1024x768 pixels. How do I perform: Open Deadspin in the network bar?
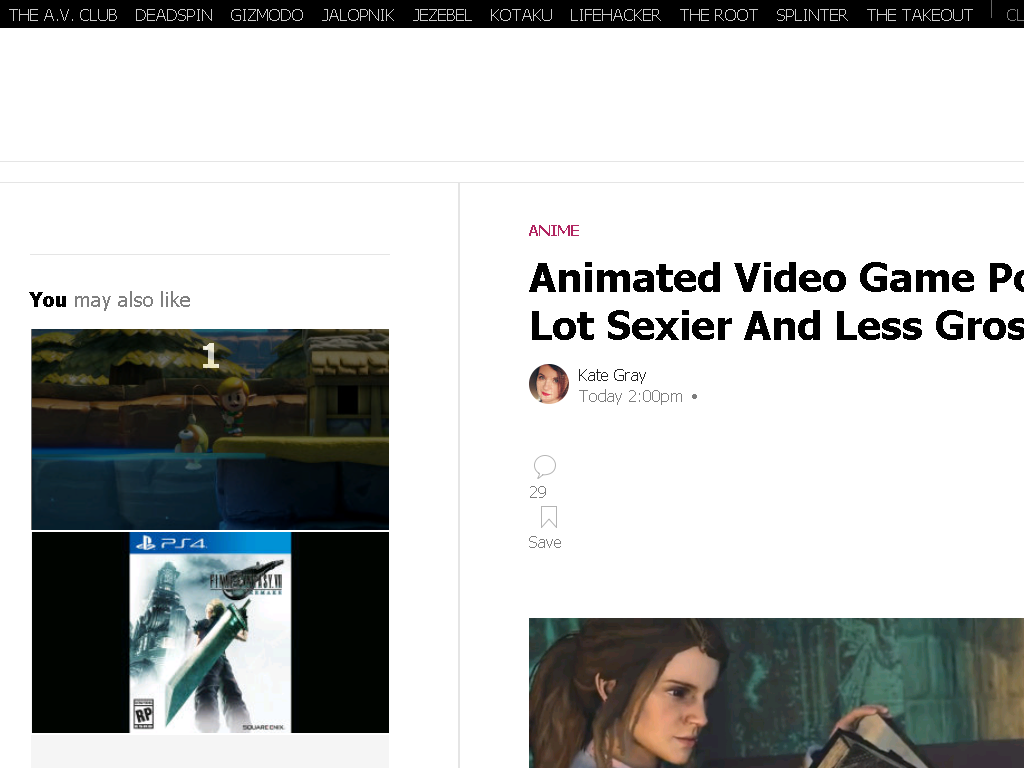(174, 14)
